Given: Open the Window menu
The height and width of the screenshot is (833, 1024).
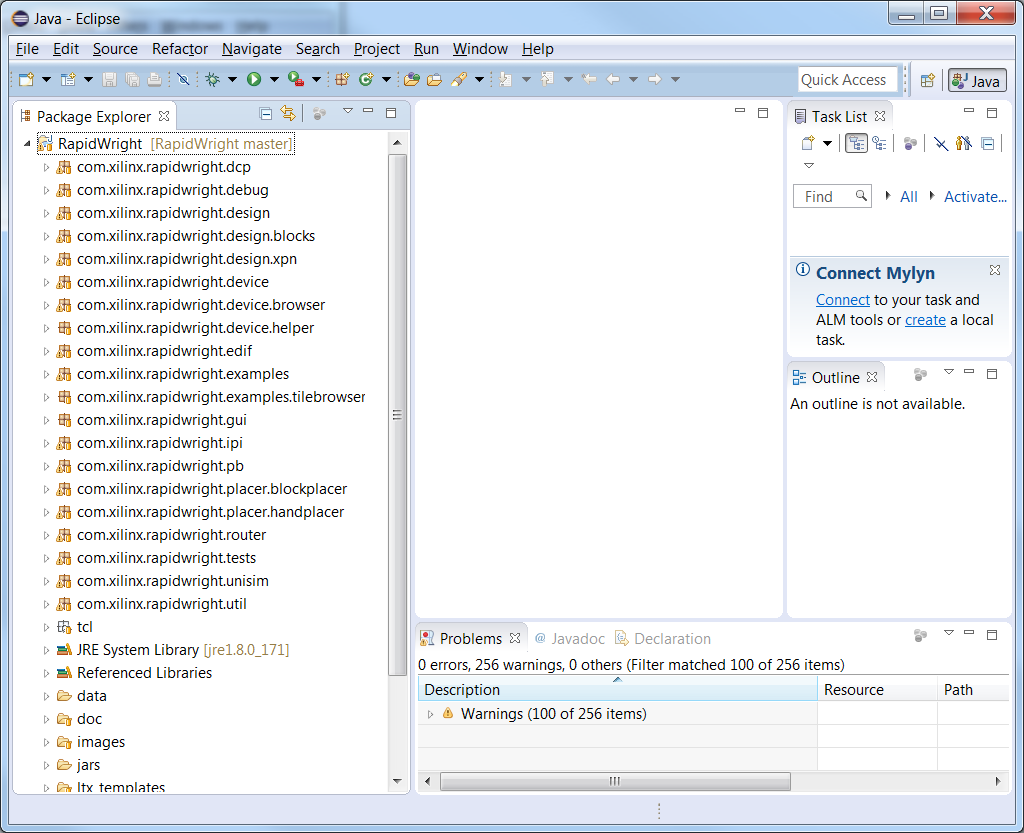Looking at the screenshot, I should point(480,49).
